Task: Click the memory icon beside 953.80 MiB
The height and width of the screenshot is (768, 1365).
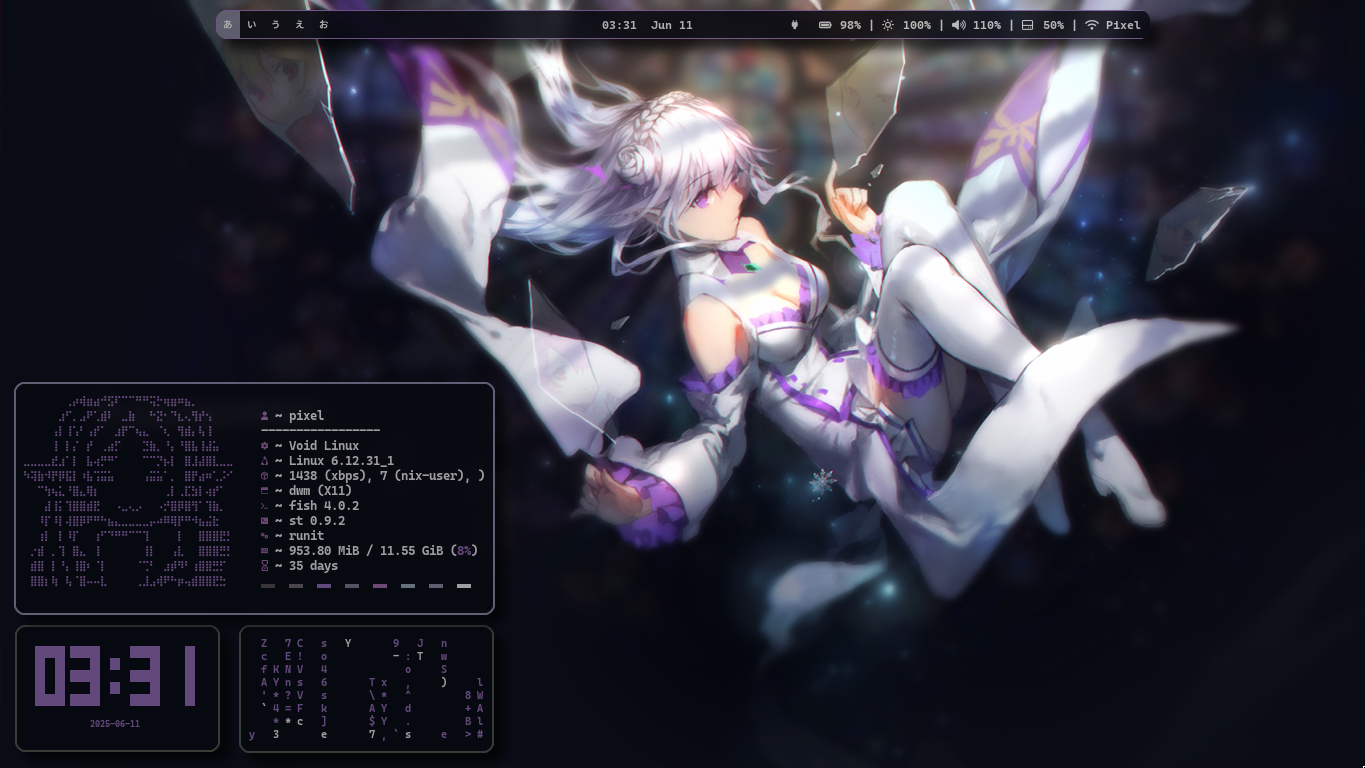Action: point(264,551)
